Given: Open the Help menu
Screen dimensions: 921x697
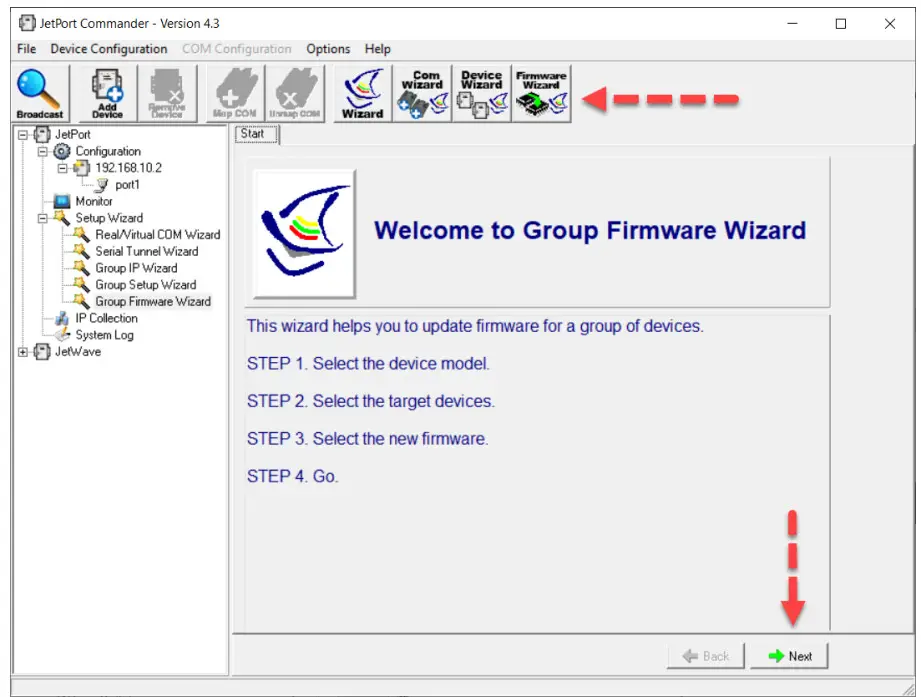Looking at the screenshot, I should 378,48.
